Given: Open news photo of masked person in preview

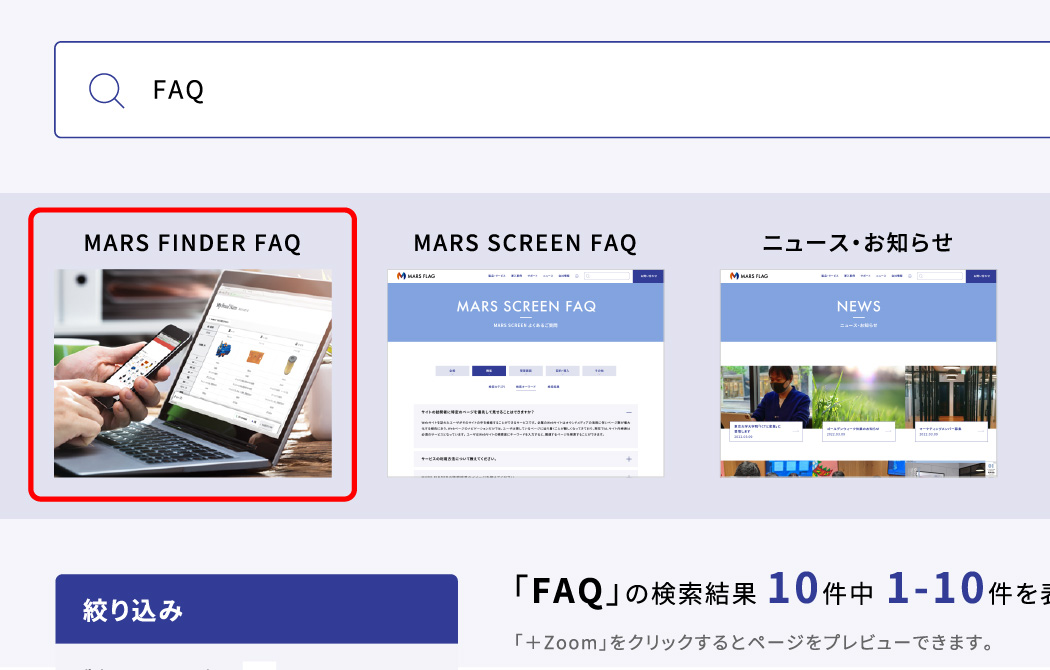Looking at the screenshot, I should (766, 397).
